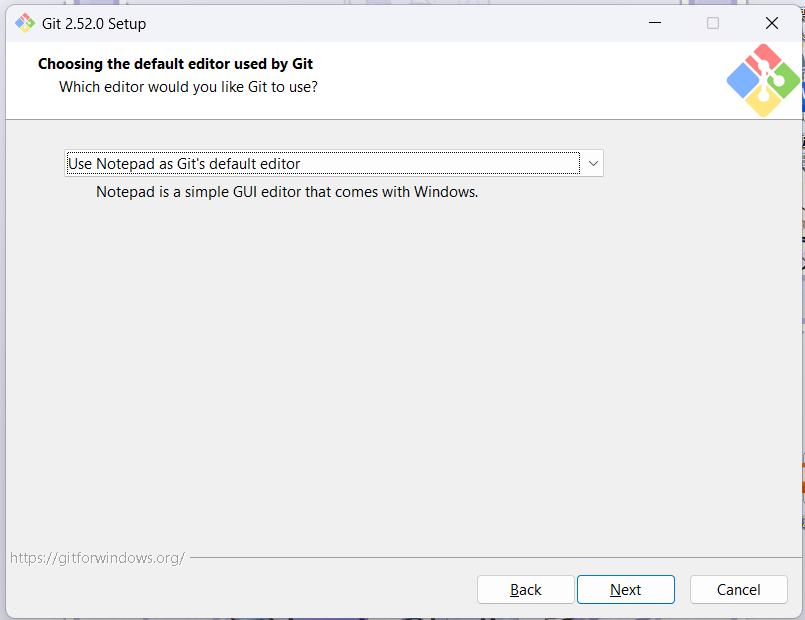
Task: Click the 'Git 2.52.0 Setup' window title
Action: click(x=94, y=24)
